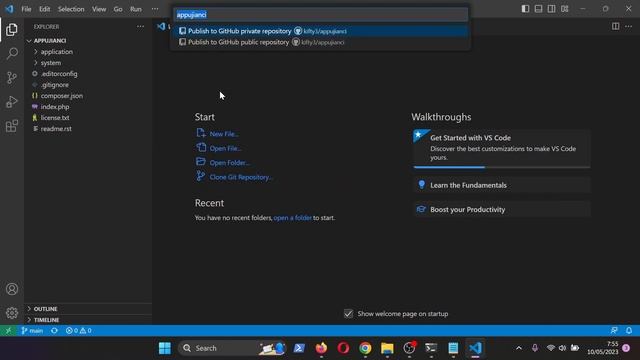Open Get Started with VS Code walkthrough
The image size is (640, 360).
[x=502, y=148]
